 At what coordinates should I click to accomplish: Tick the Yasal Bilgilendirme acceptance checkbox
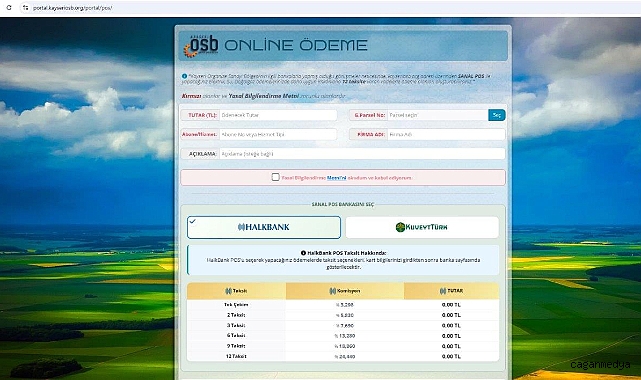pyautogui.click(x=276, y=177)
